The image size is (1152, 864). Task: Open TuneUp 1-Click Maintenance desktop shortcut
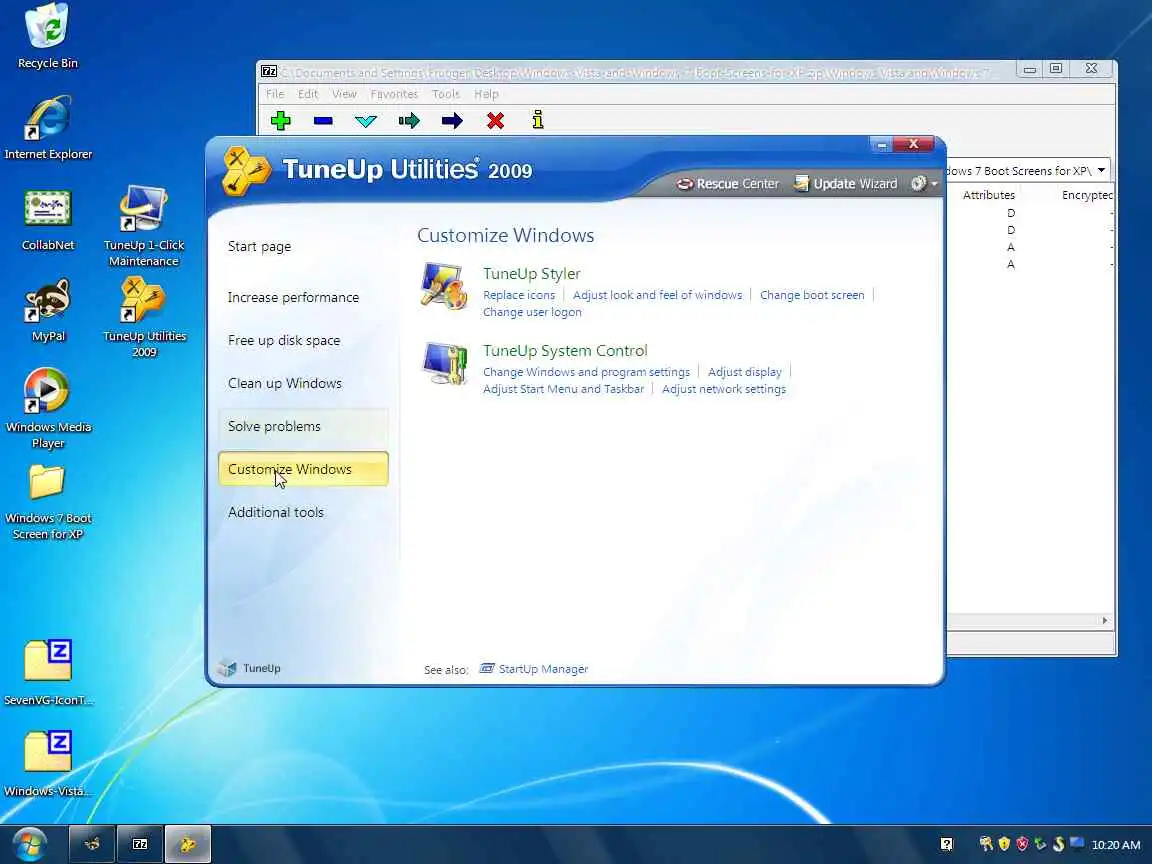pos(144,226)
